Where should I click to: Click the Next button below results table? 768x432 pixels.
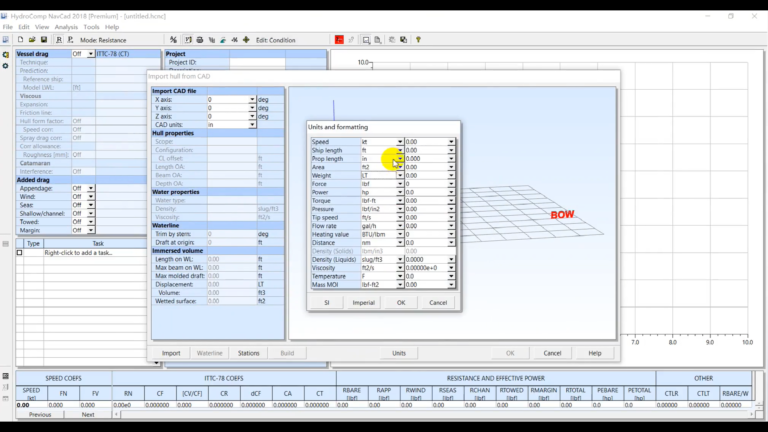pos(88,414)
